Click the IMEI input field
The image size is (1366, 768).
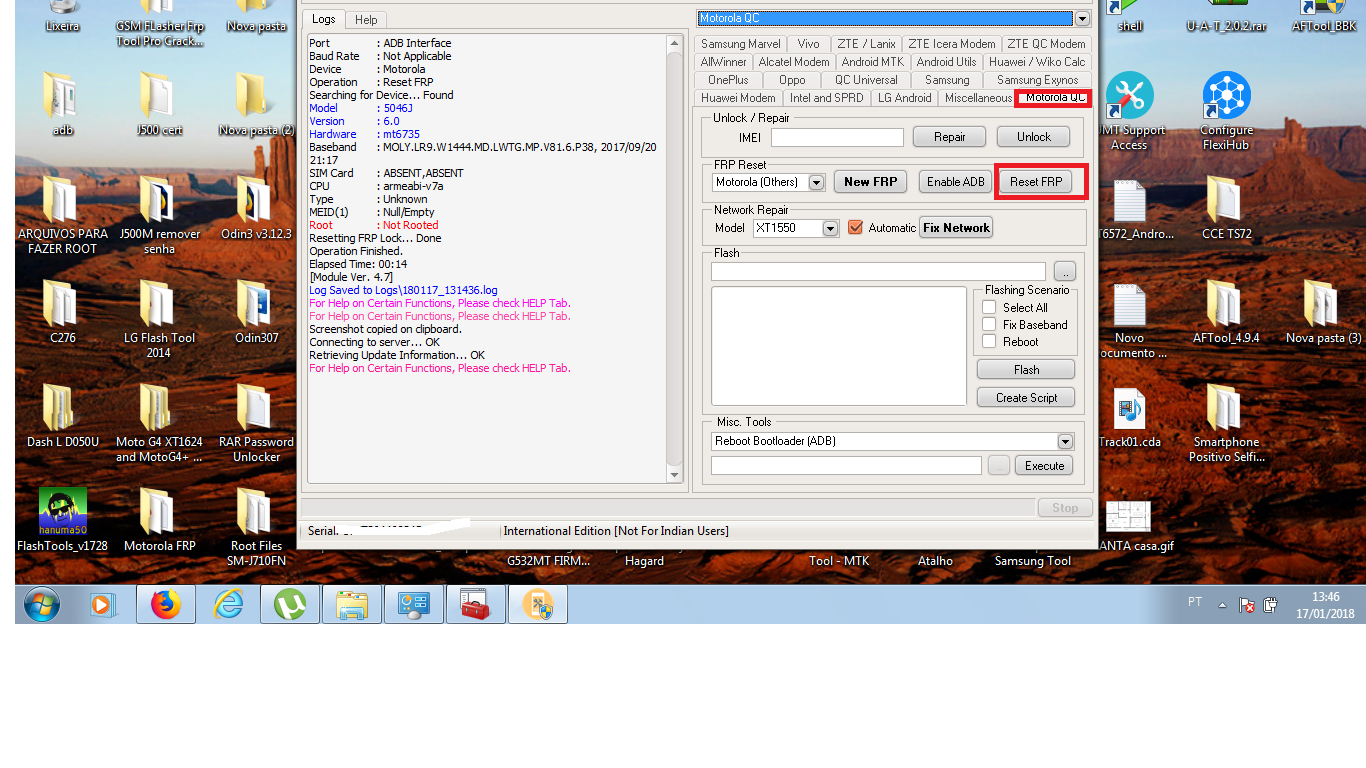point(837,137)
